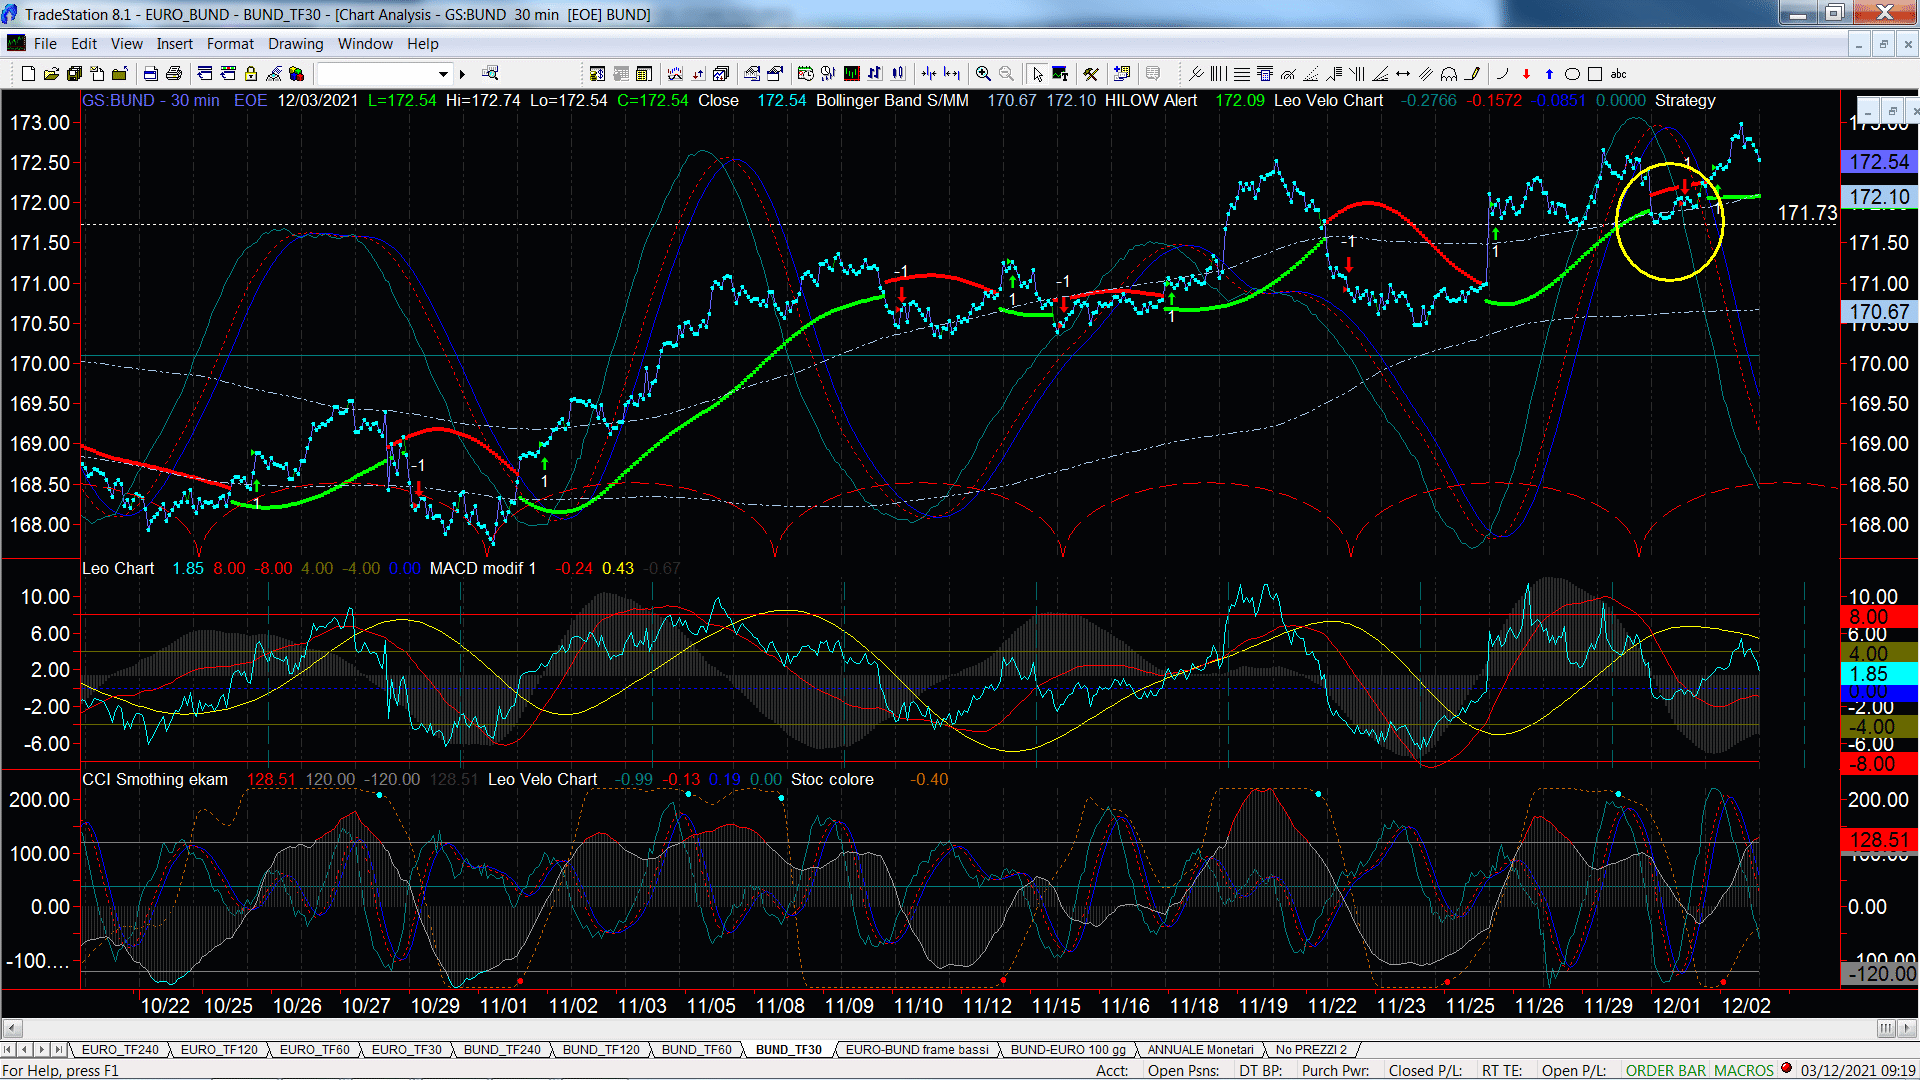Create a new window with the blank page icon
1920x1080 pixels.
click(x=28, y=74)
